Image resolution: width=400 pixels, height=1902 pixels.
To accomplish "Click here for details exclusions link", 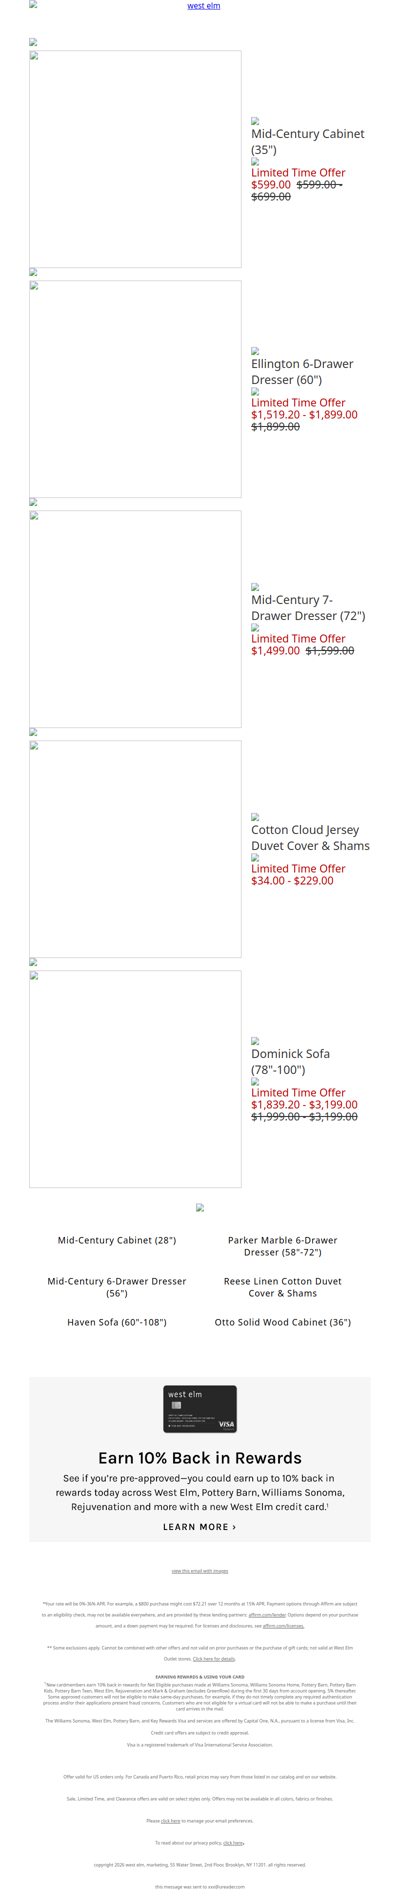I will 214,1659.
